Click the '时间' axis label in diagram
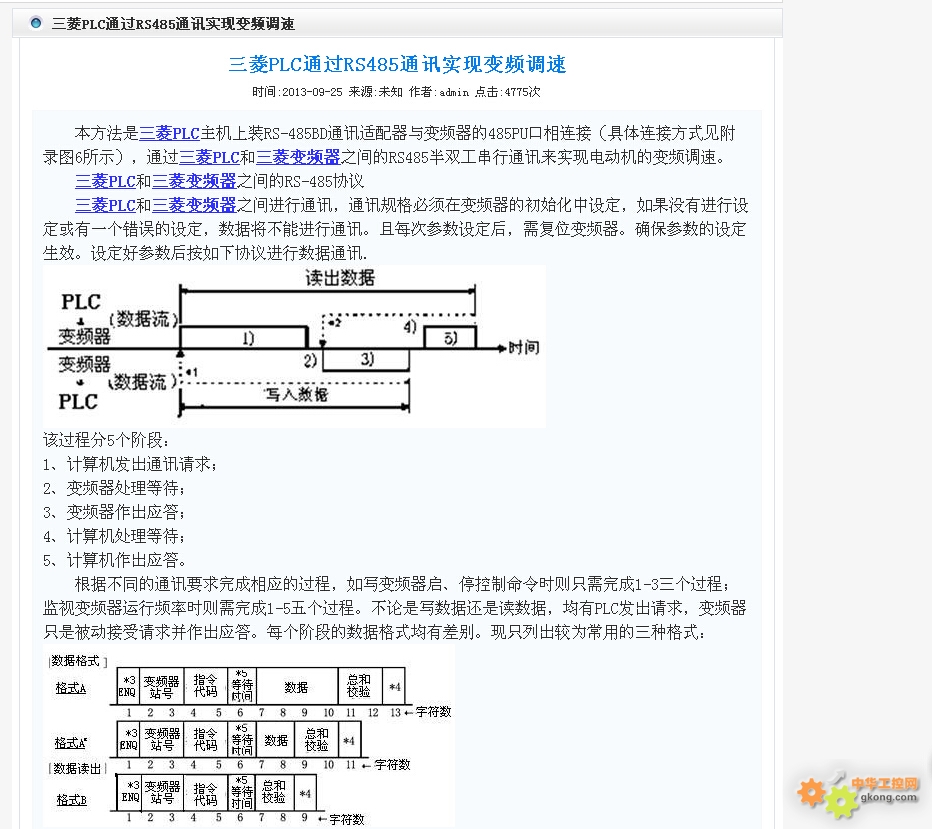 coord(524,348)
